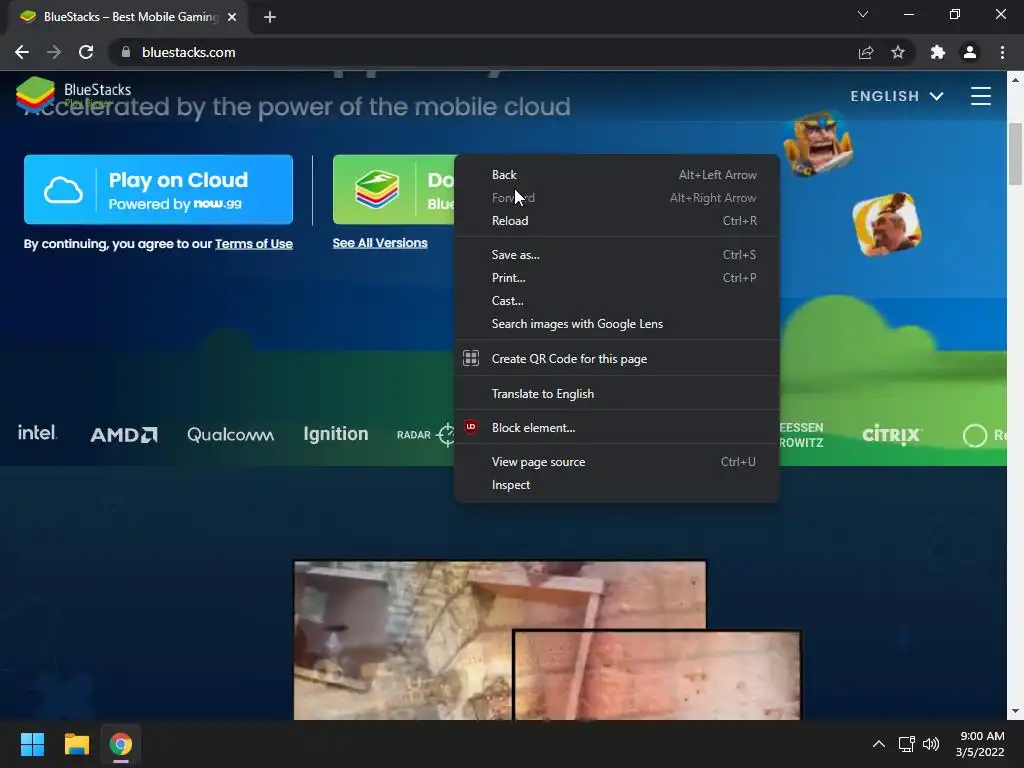Click the RADAR partner logo
Screen dimensions: 1024x768
[x=425, y=435]
